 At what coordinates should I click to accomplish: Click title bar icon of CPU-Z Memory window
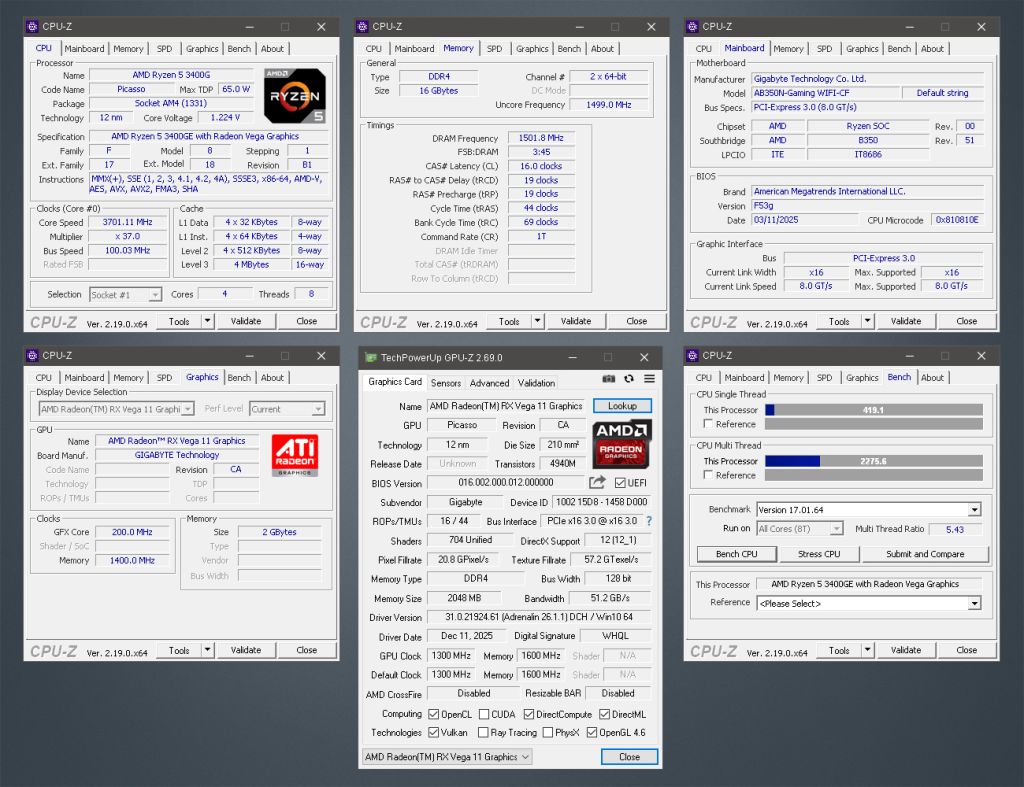[x=362, y=27]
